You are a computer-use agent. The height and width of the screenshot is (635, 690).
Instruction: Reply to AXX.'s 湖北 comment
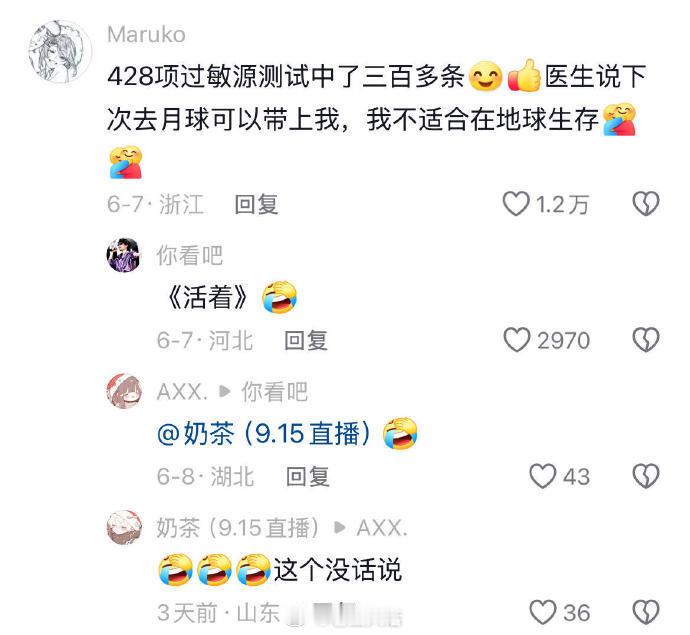click(x=307, y=477)
